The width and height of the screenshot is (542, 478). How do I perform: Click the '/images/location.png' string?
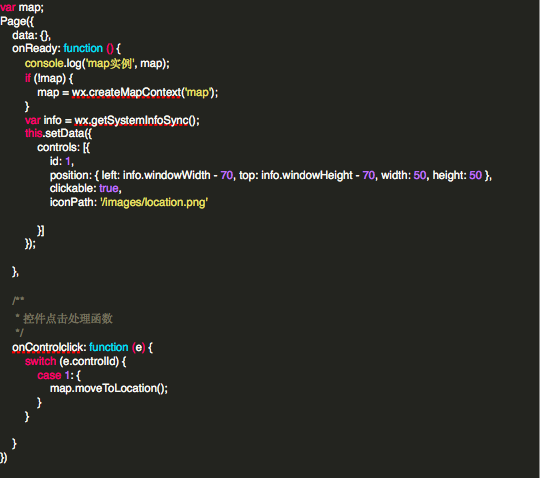[x=154, y=203]
